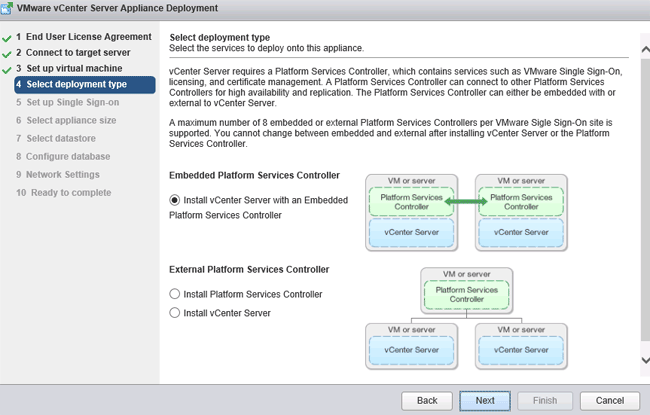Click the 'Select the services to deploy' subtitle
This screenshot has width=650, height=415.
click(267, 48)
